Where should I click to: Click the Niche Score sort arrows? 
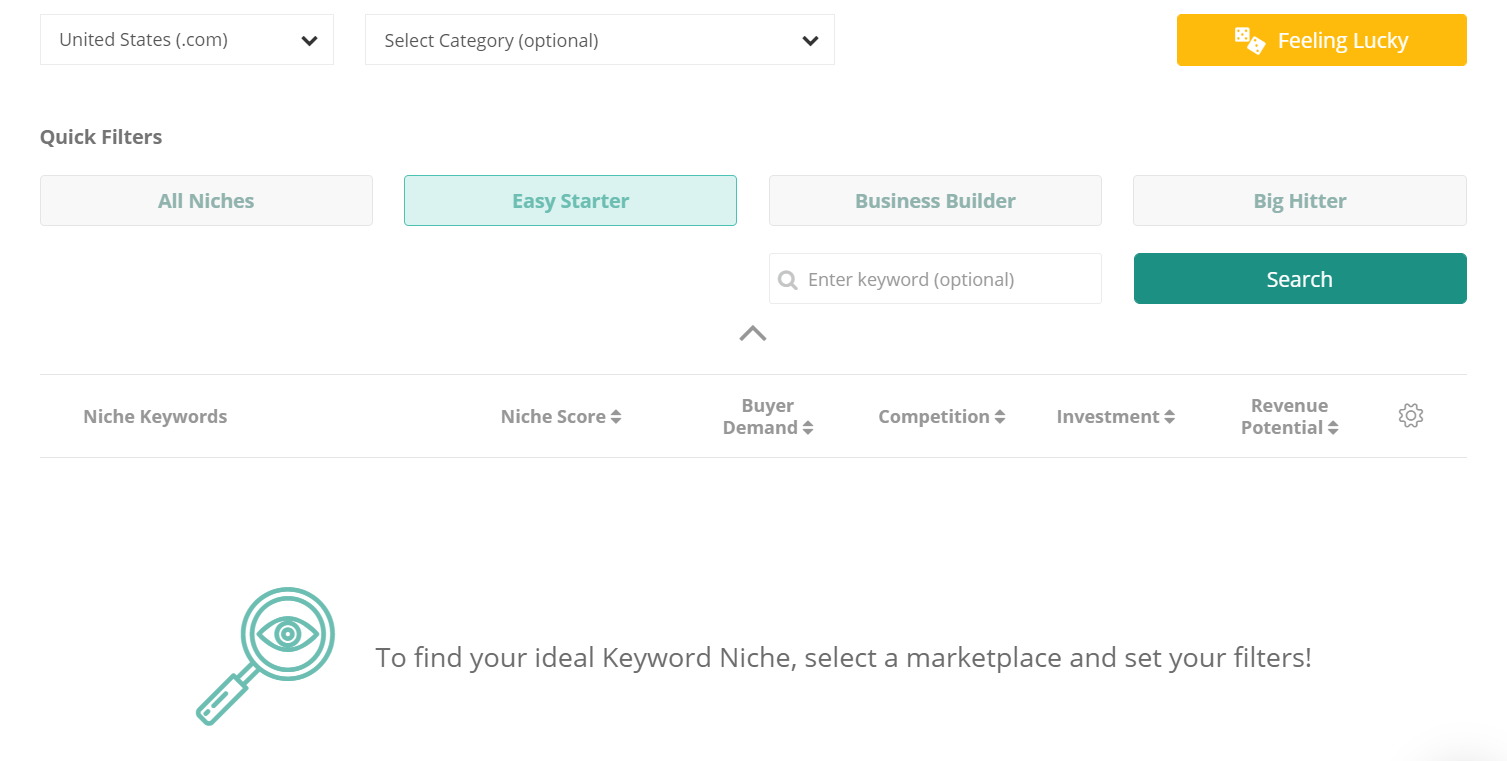tap(616, 417)
